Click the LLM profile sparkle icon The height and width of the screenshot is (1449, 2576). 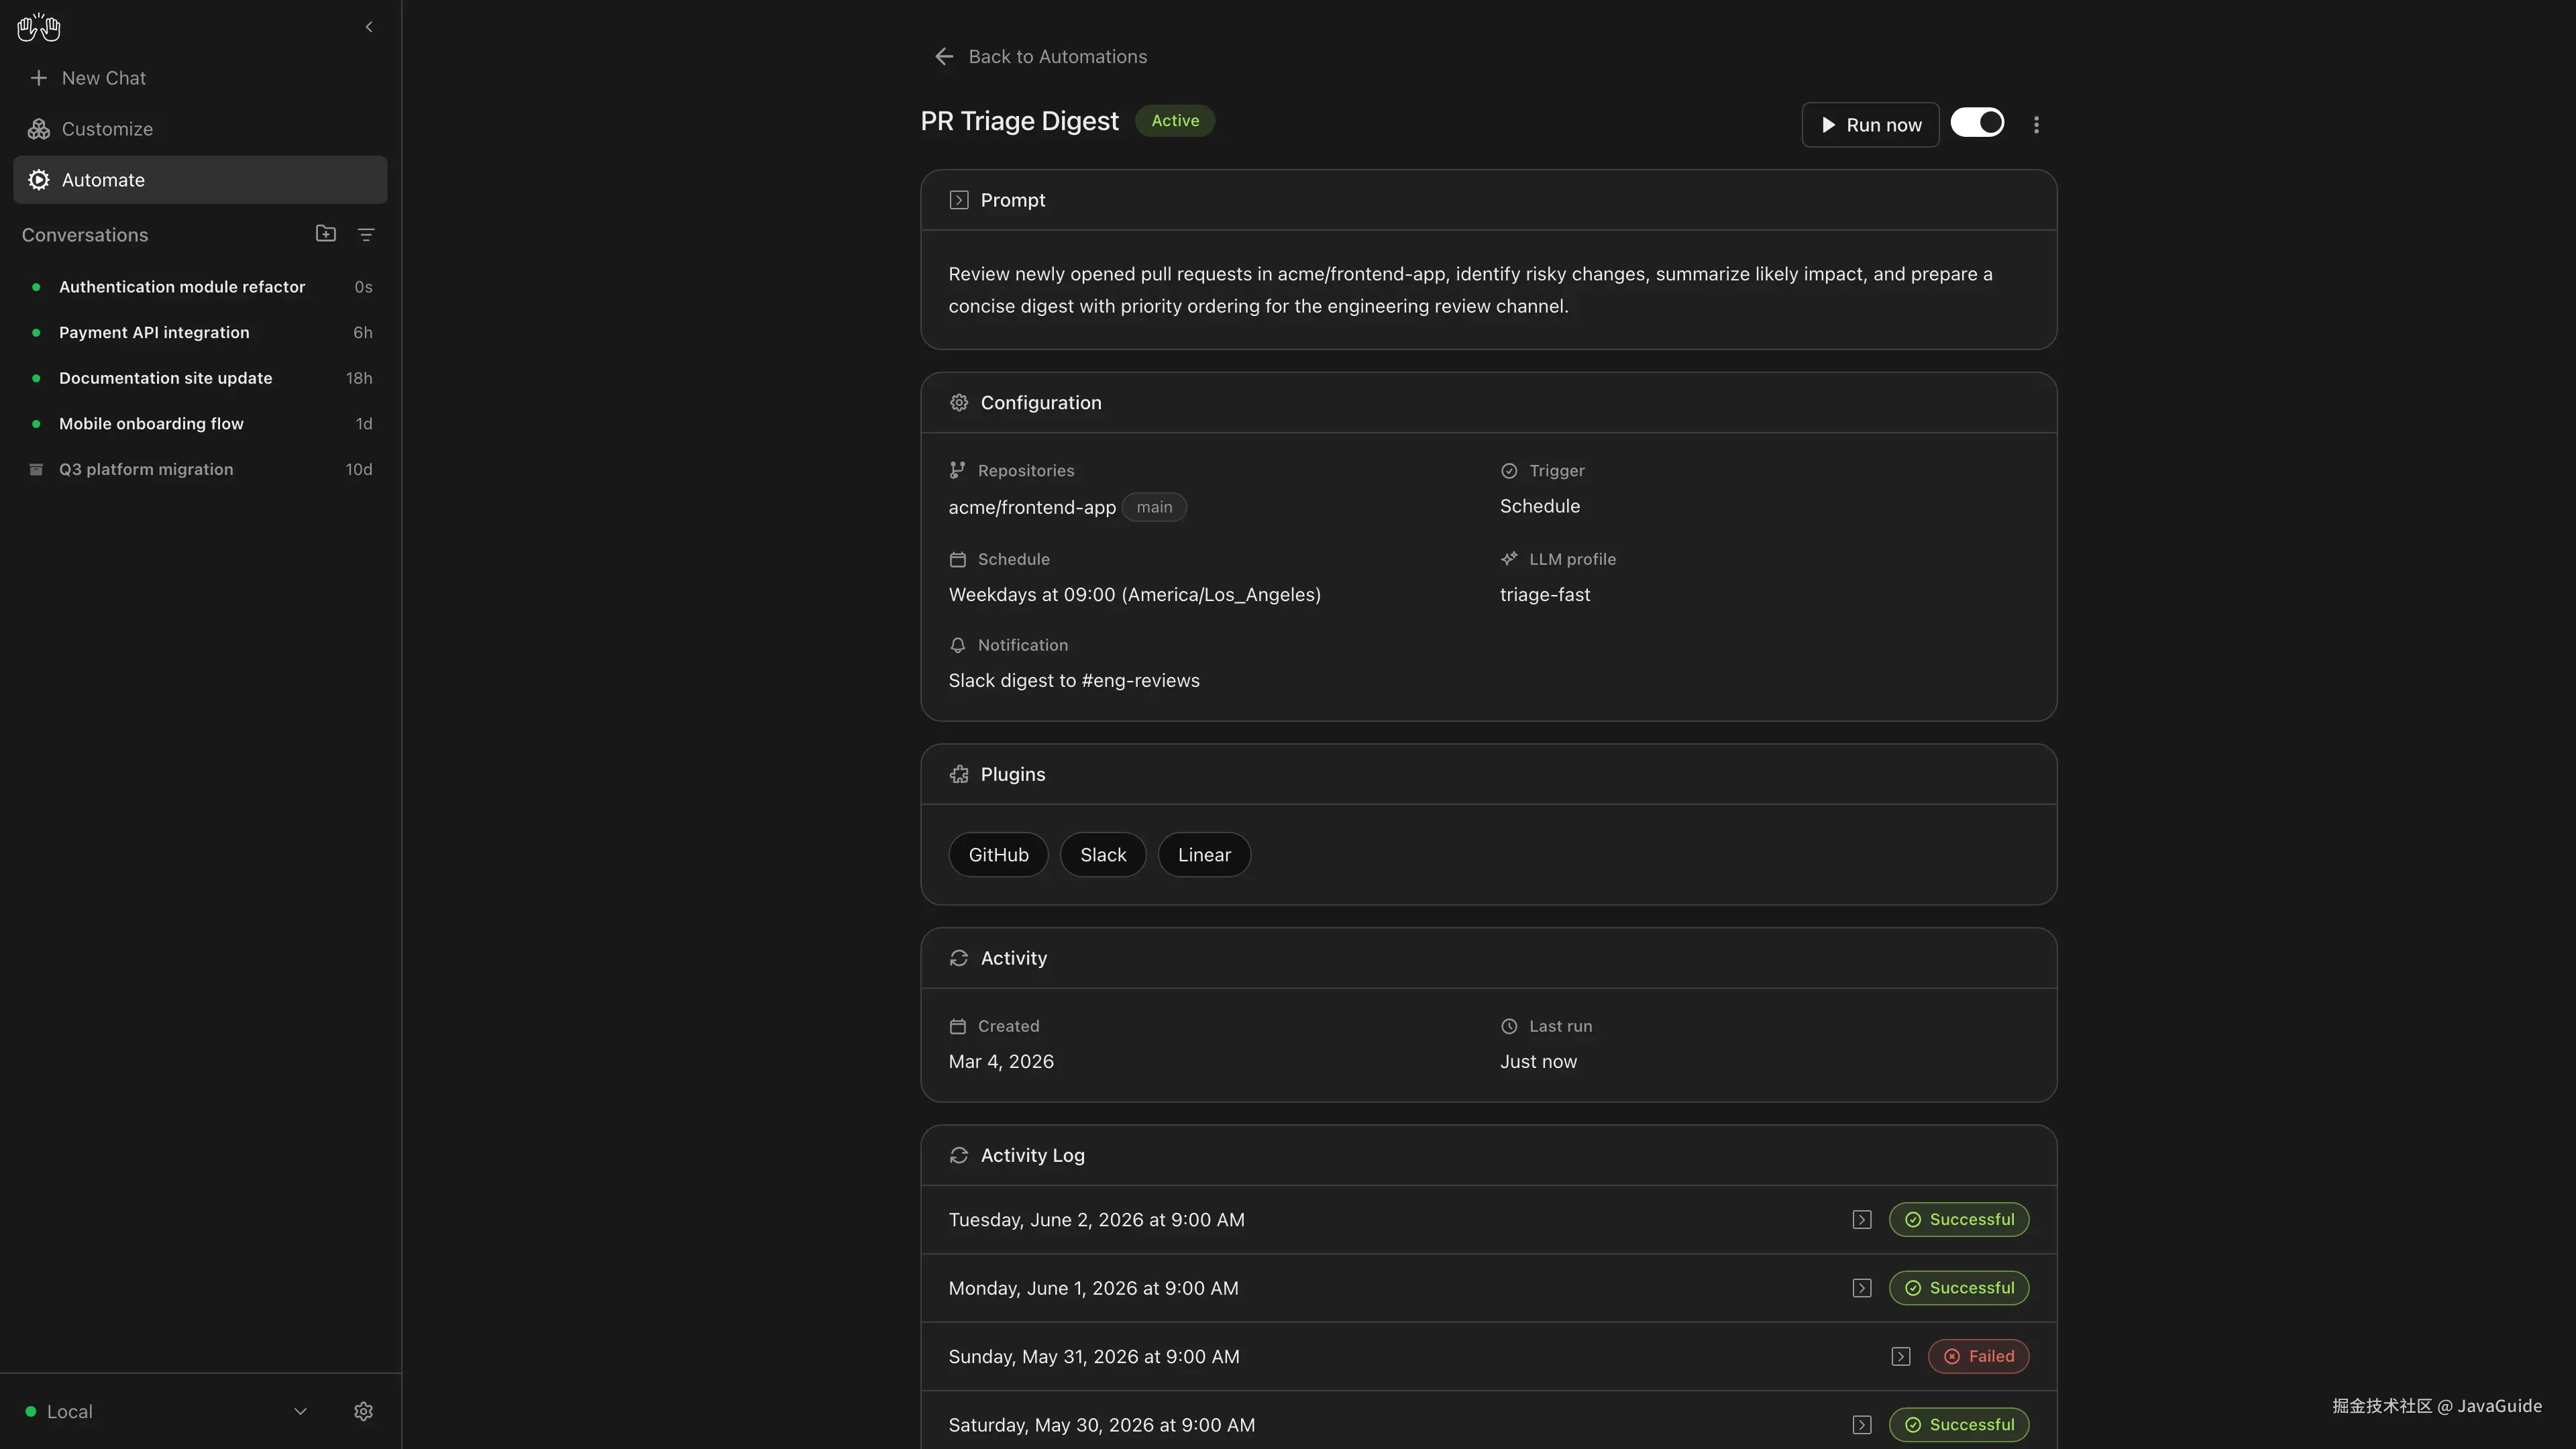click(x=1509, y=559)
